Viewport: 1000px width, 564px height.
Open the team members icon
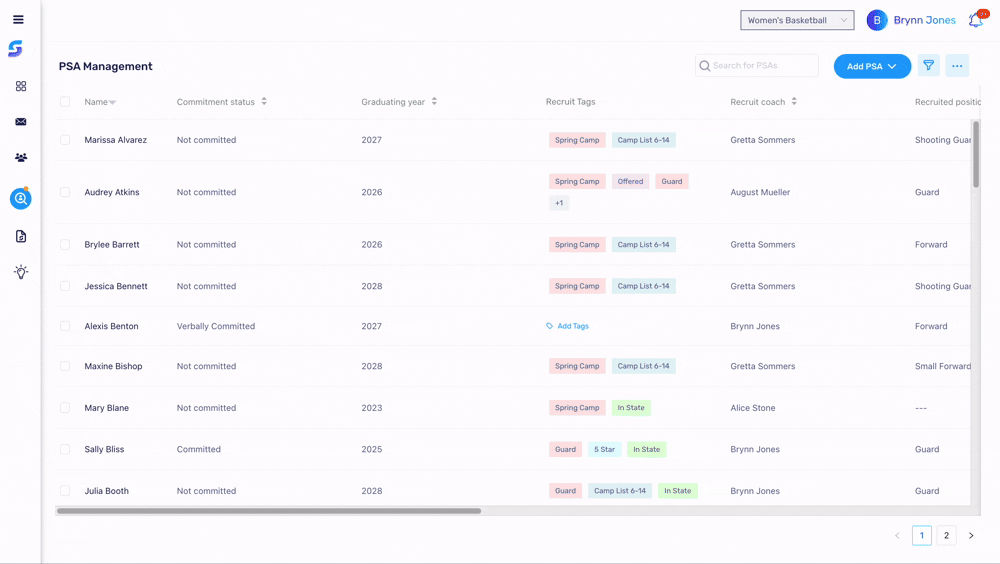(21, 158)
